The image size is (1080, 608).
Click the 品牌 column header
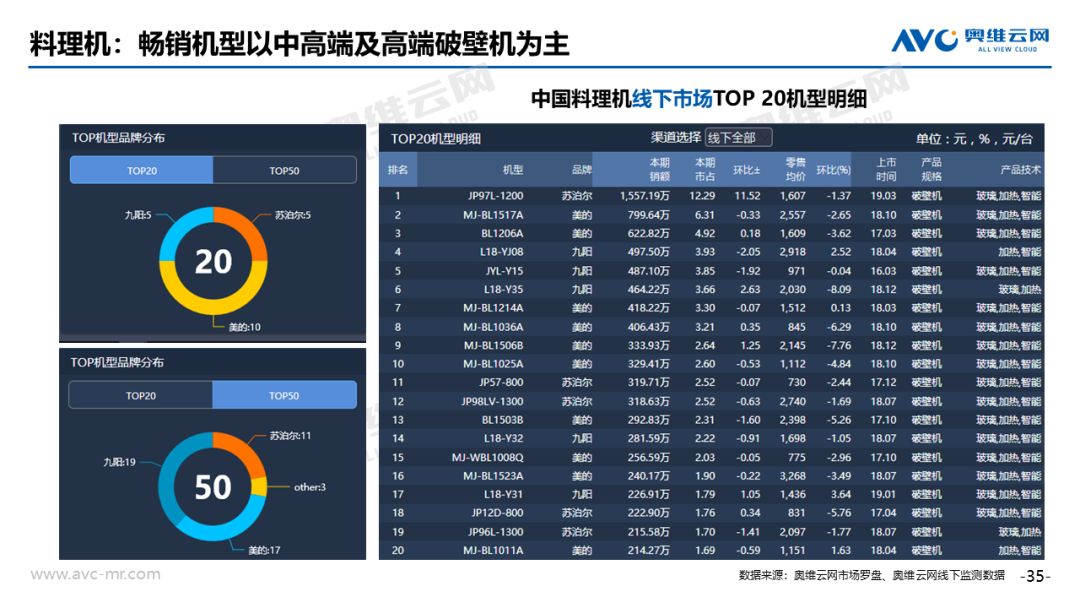(581, 170)
